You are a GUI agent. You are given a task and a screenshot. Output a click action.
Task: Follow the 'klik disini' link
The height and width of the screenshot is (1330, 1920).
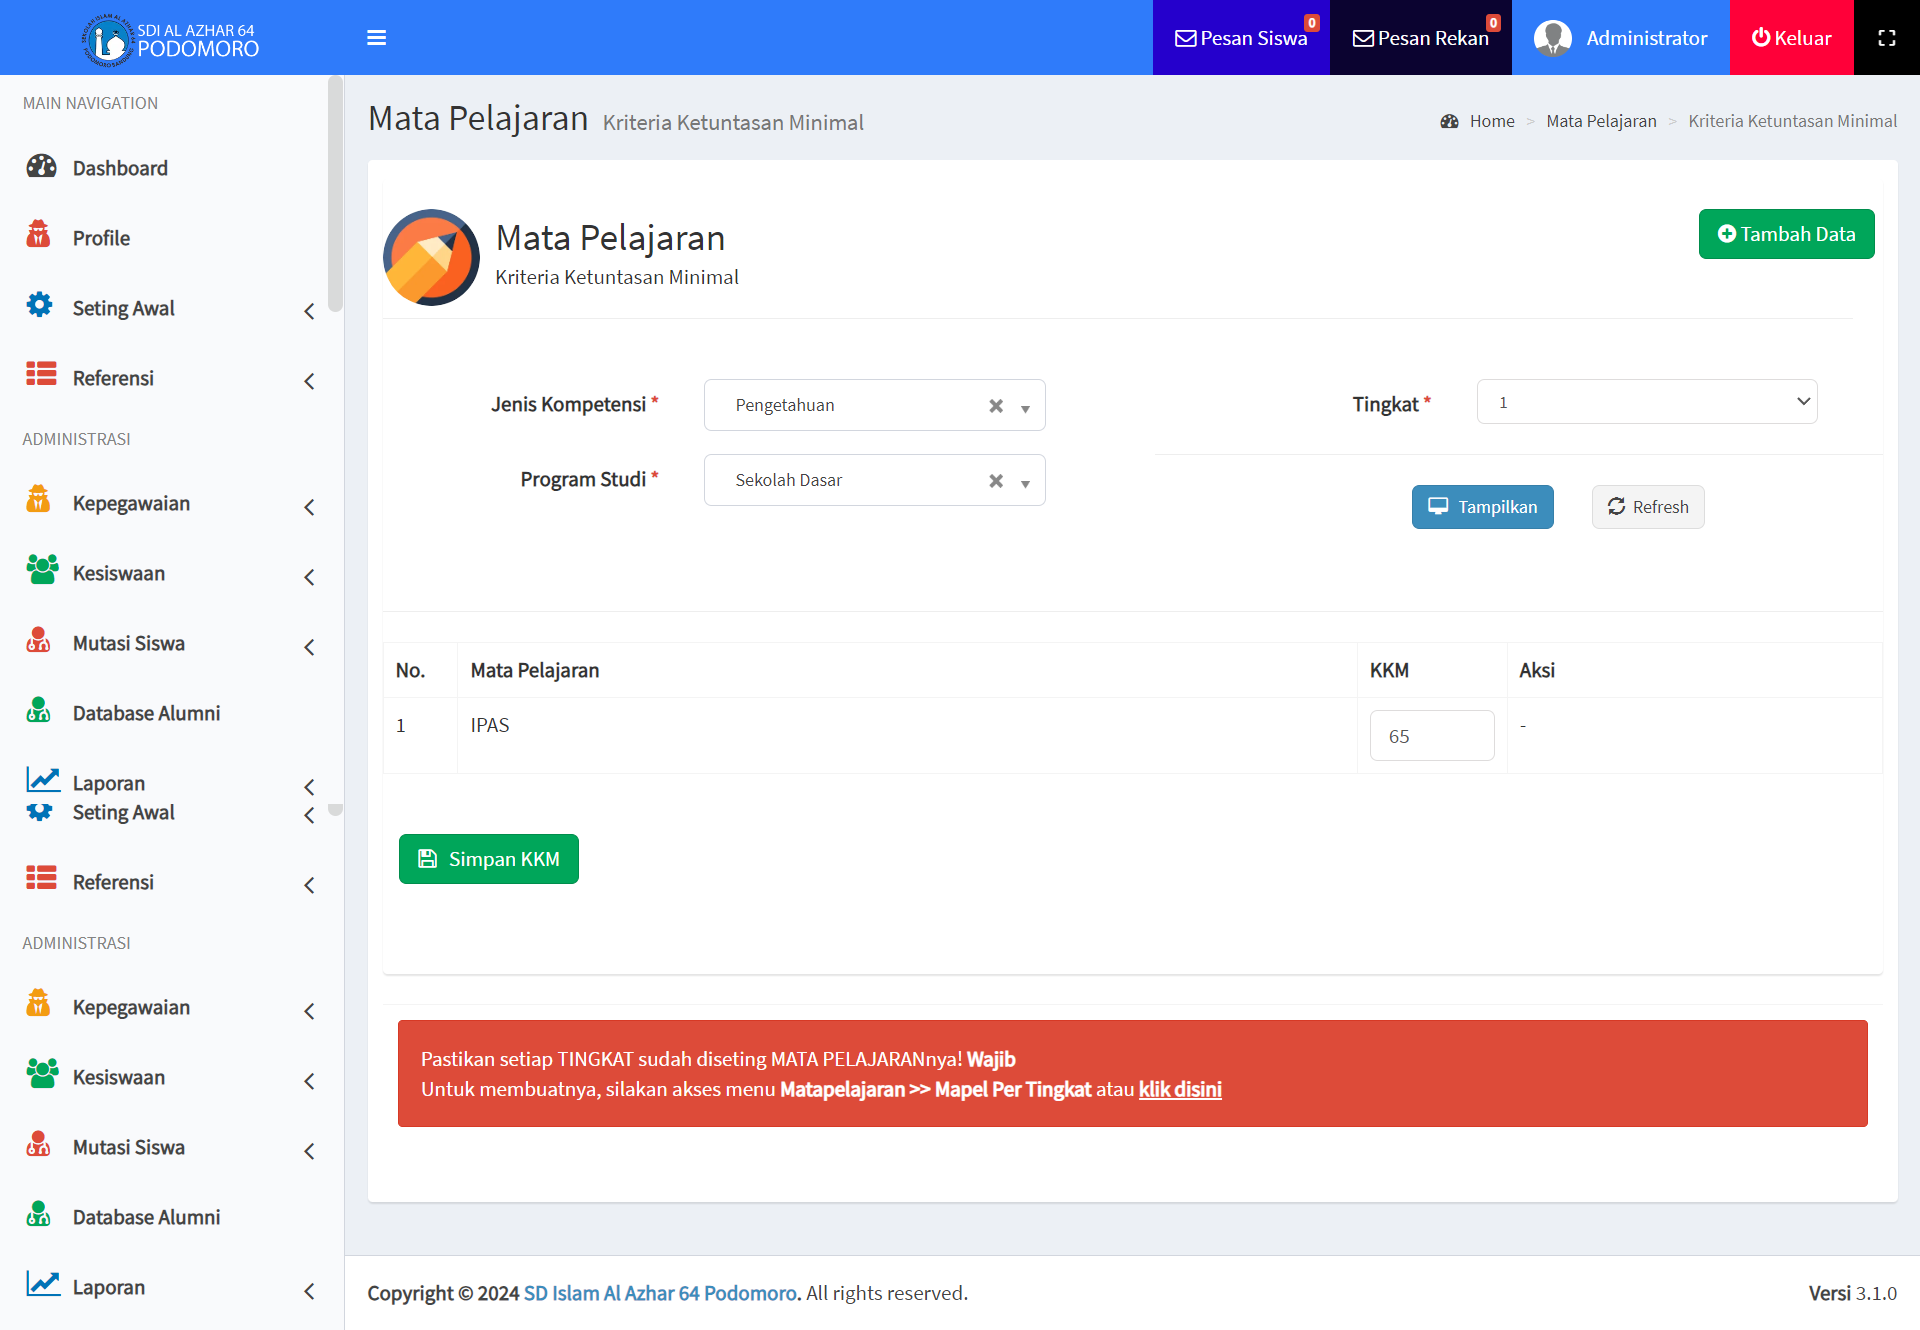click(1180, 1090)
